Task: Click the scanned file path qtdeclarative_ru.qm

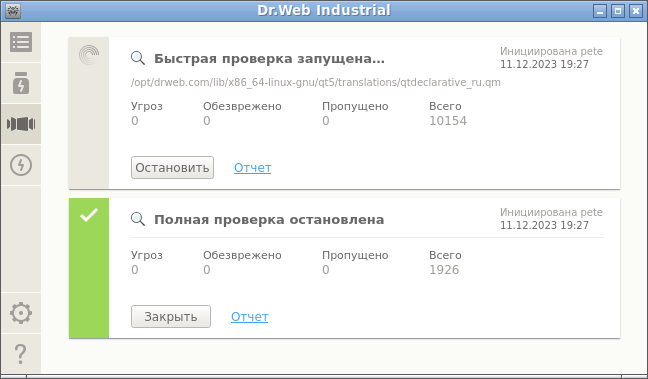Action: click(x=316, y=82)
